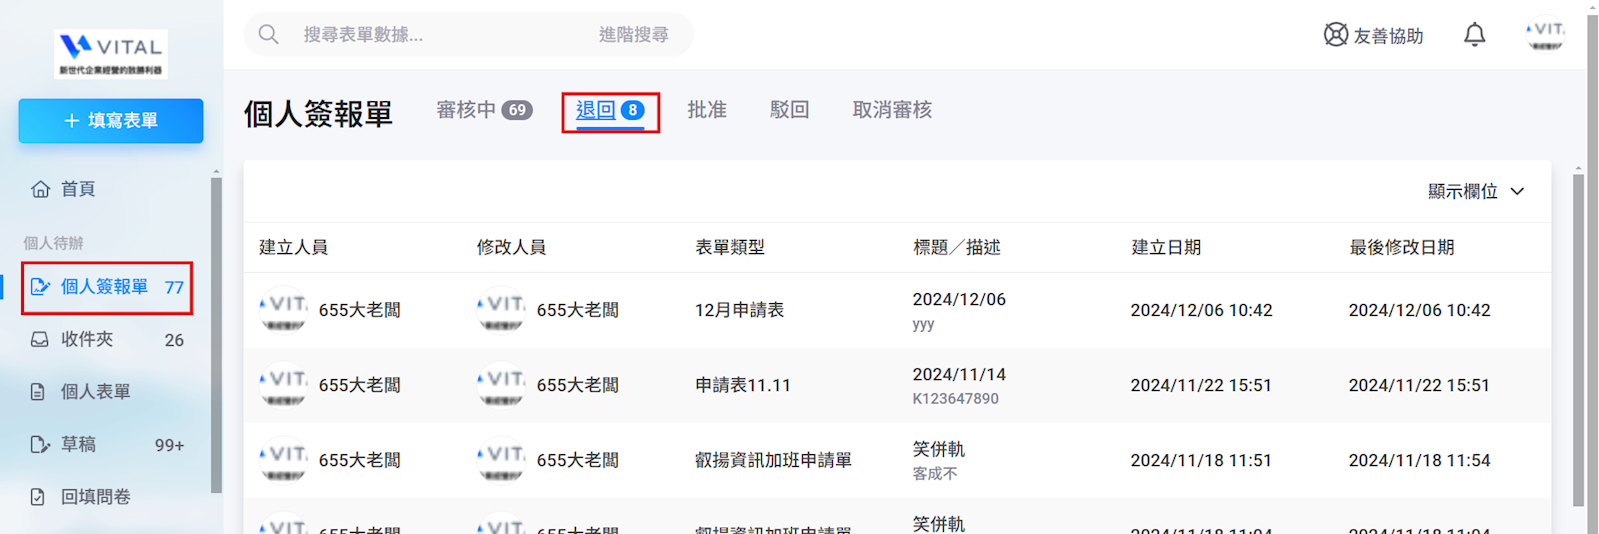Open 個人表單 in sidebar
The height and width of the screenshot is (534, 1599).
[x=95, y=392]
